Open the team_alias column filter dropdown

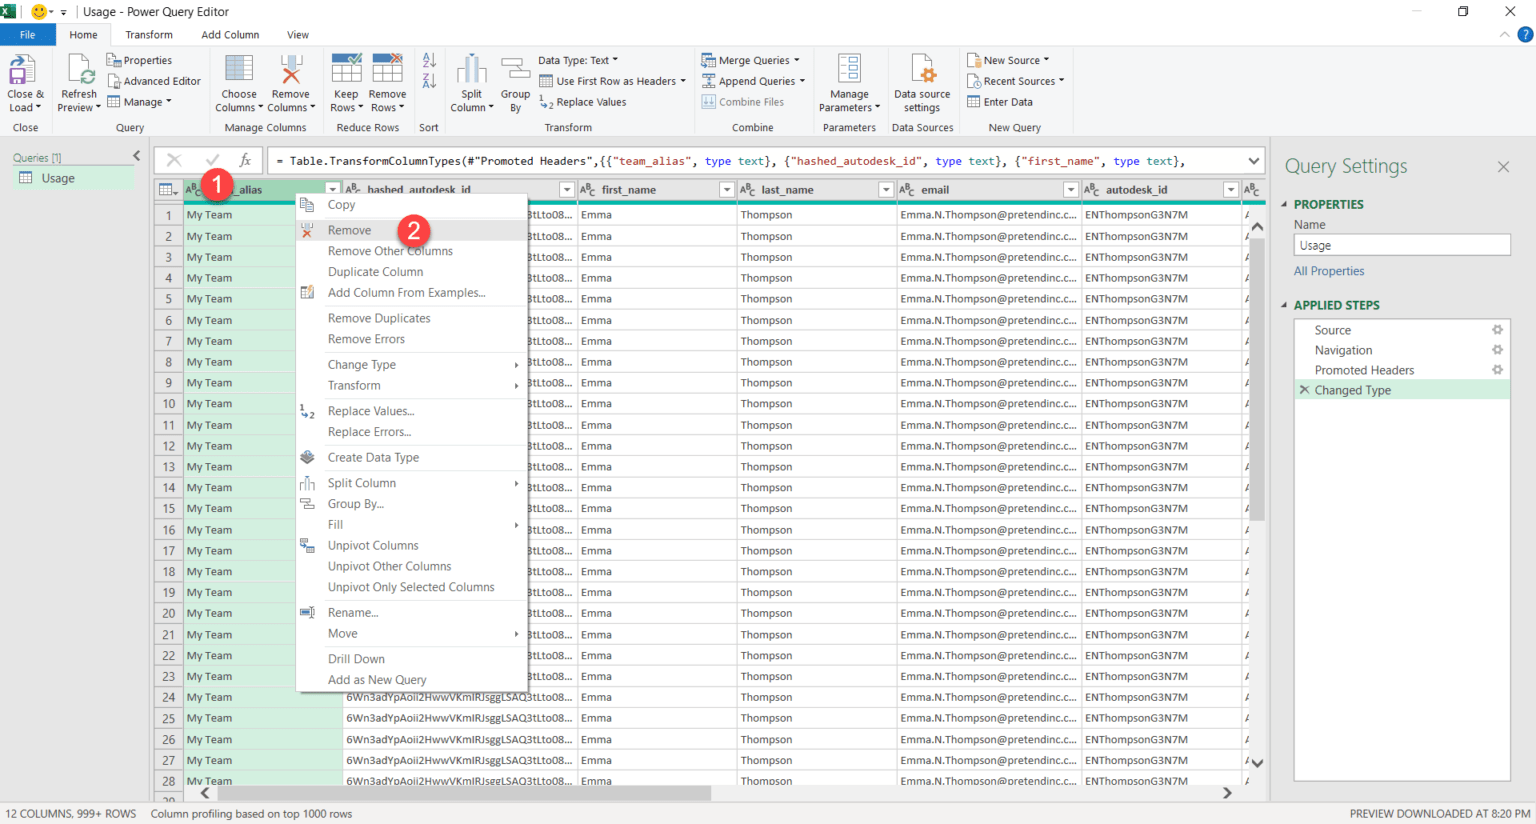(x=333, y=188)
